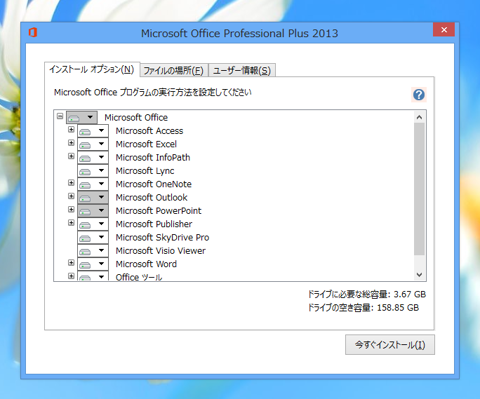
Task: Click scrollbar up arrow in feature list
Action: click(419, 117)
